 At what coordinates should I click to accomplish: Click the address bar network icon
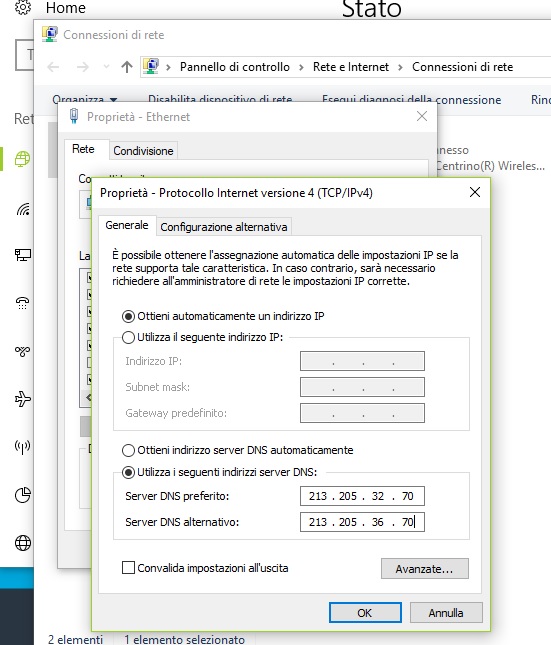coord(151,66)
